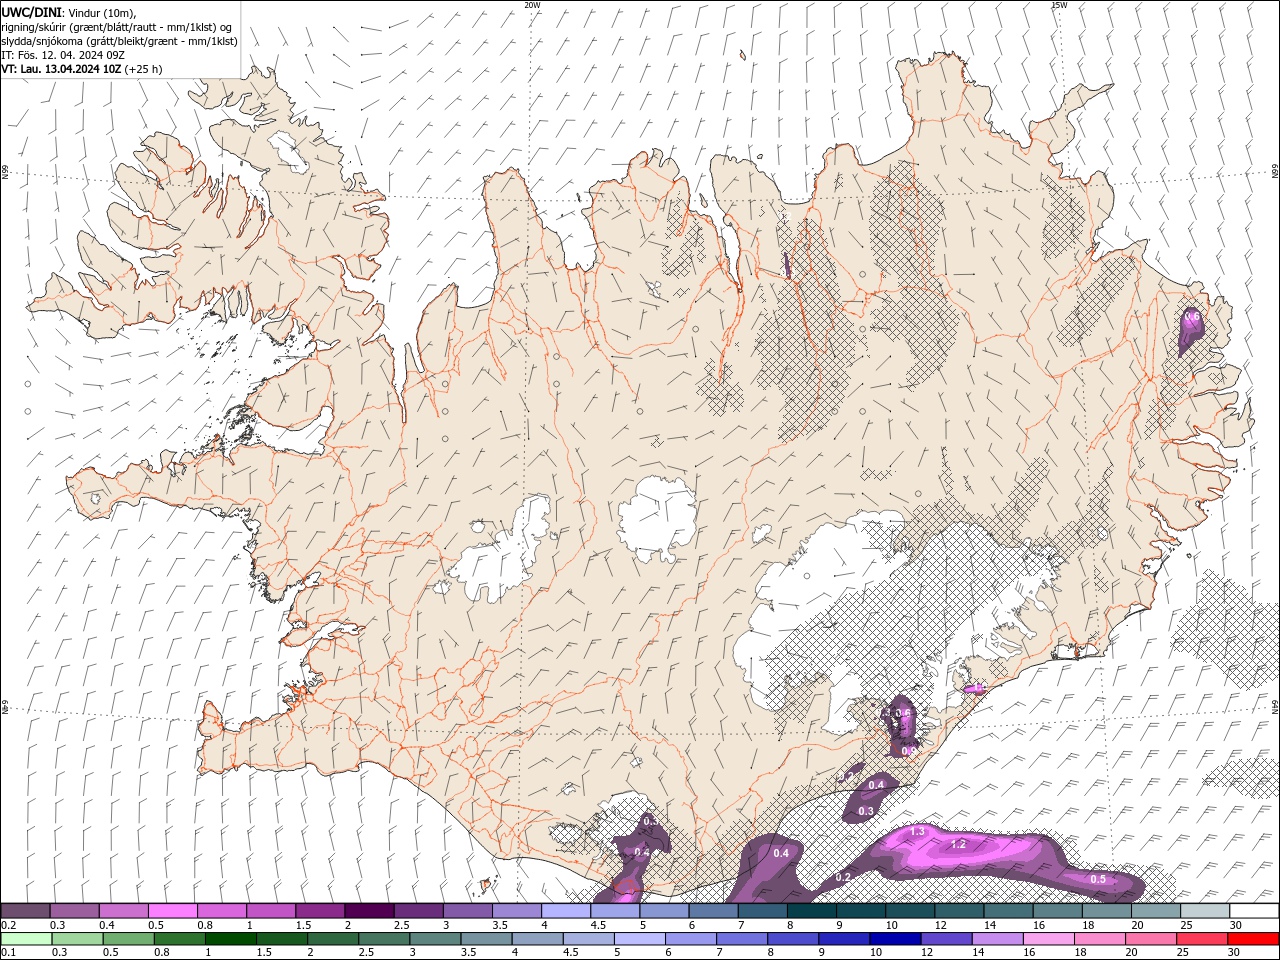This screenshot has height=960, width=1280.
Task: Click the "UWC/DINI: Vindur (10m)," title text
Action: (x=70, y=12)
